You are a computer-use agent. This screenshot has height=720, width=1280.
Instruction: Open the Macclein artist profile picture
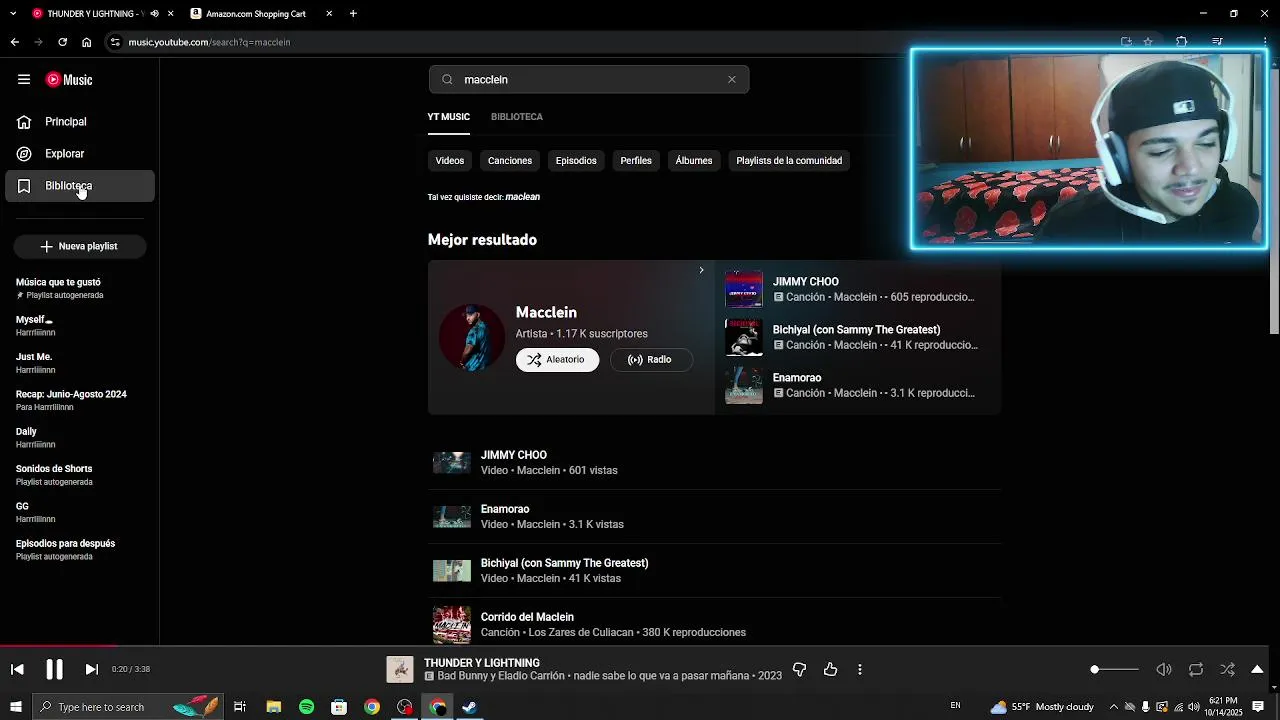click(x=472, y=337)
